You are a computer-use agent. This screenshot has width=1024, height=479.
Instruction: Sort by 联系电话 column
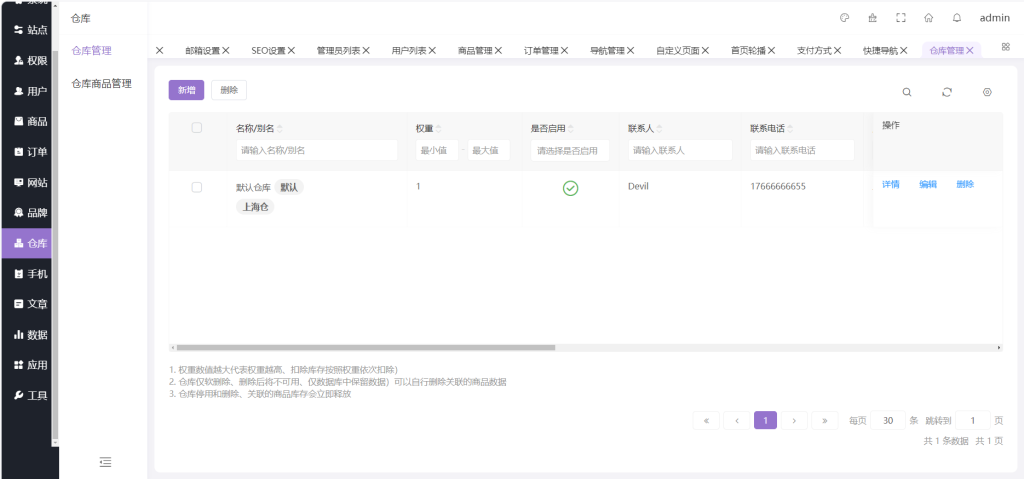coord(790,128)
